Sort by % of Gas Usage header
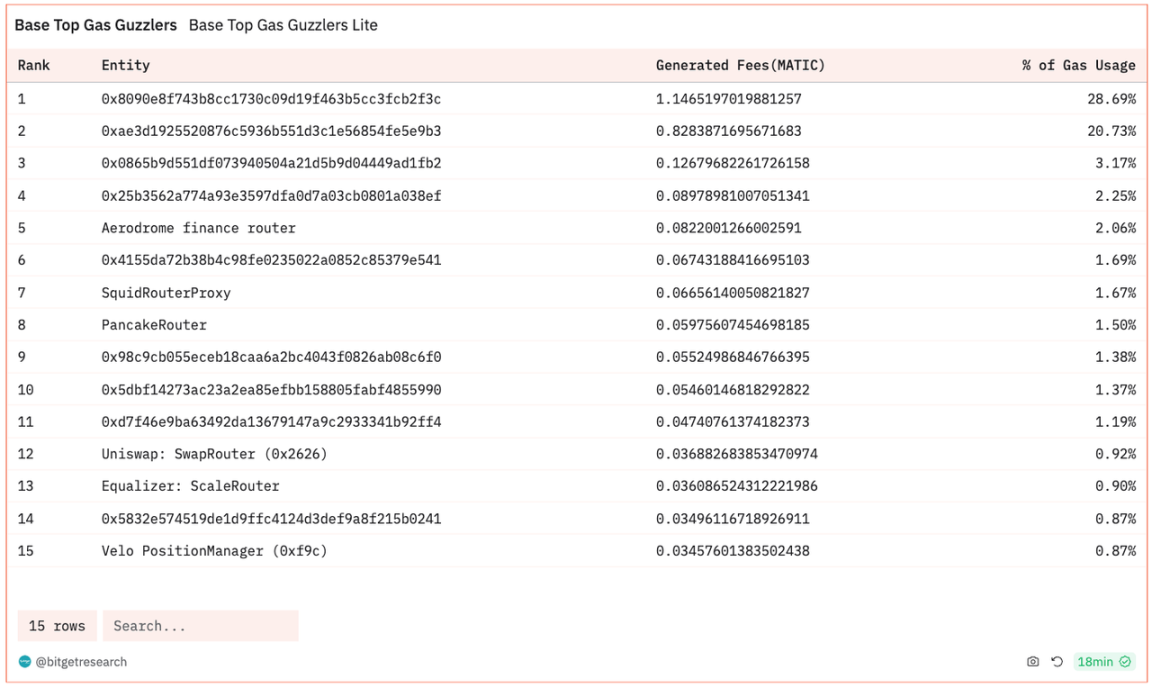Image resolution: width=1152 pixels, height=688 pixels. coord(1078,65)
